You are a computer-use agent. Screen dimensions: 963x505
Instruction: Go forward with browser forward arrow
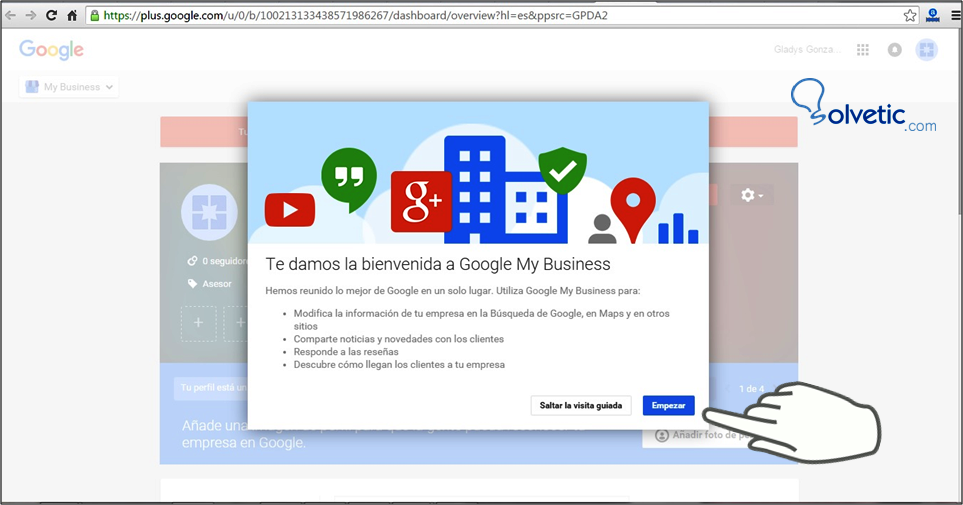pyautogui.click(x=31, y=15)
